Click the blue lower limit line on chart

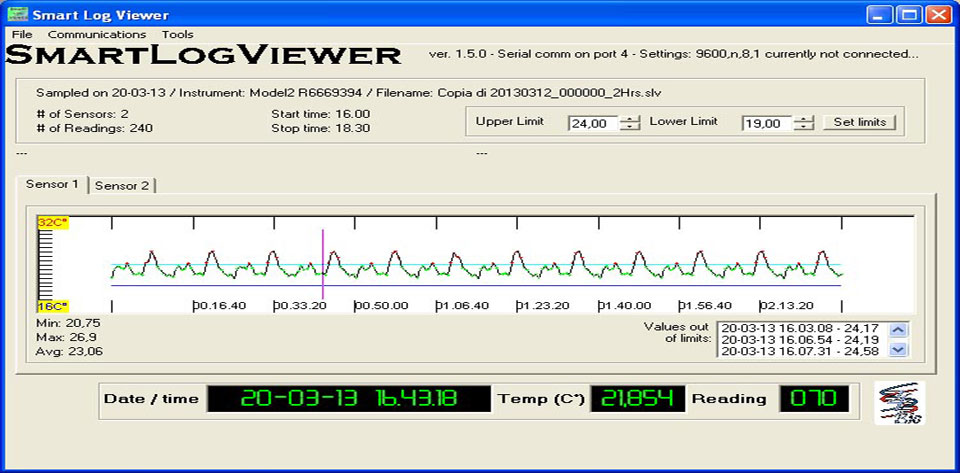[x=478, y=285]
